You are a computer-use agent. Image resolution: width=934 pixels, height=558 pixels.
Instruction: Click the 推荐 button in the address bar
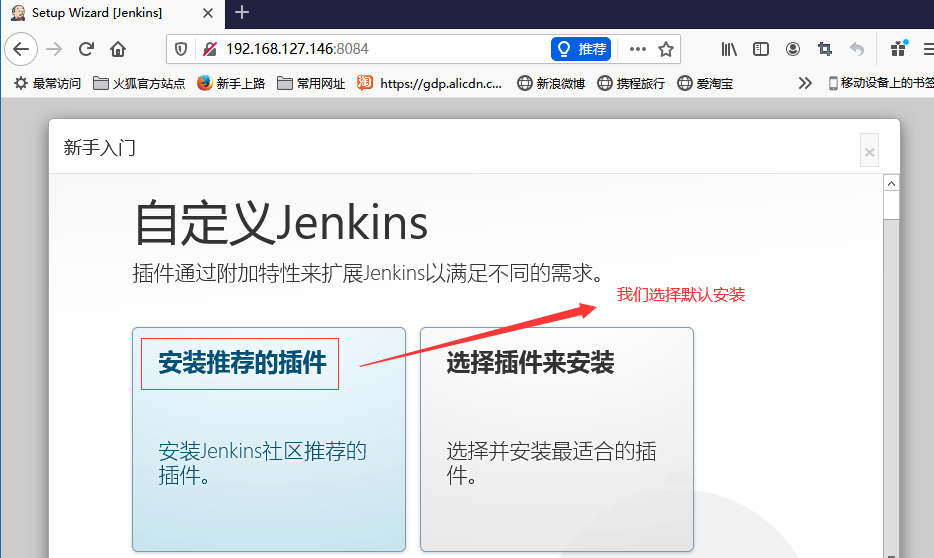tap(581, 49)
